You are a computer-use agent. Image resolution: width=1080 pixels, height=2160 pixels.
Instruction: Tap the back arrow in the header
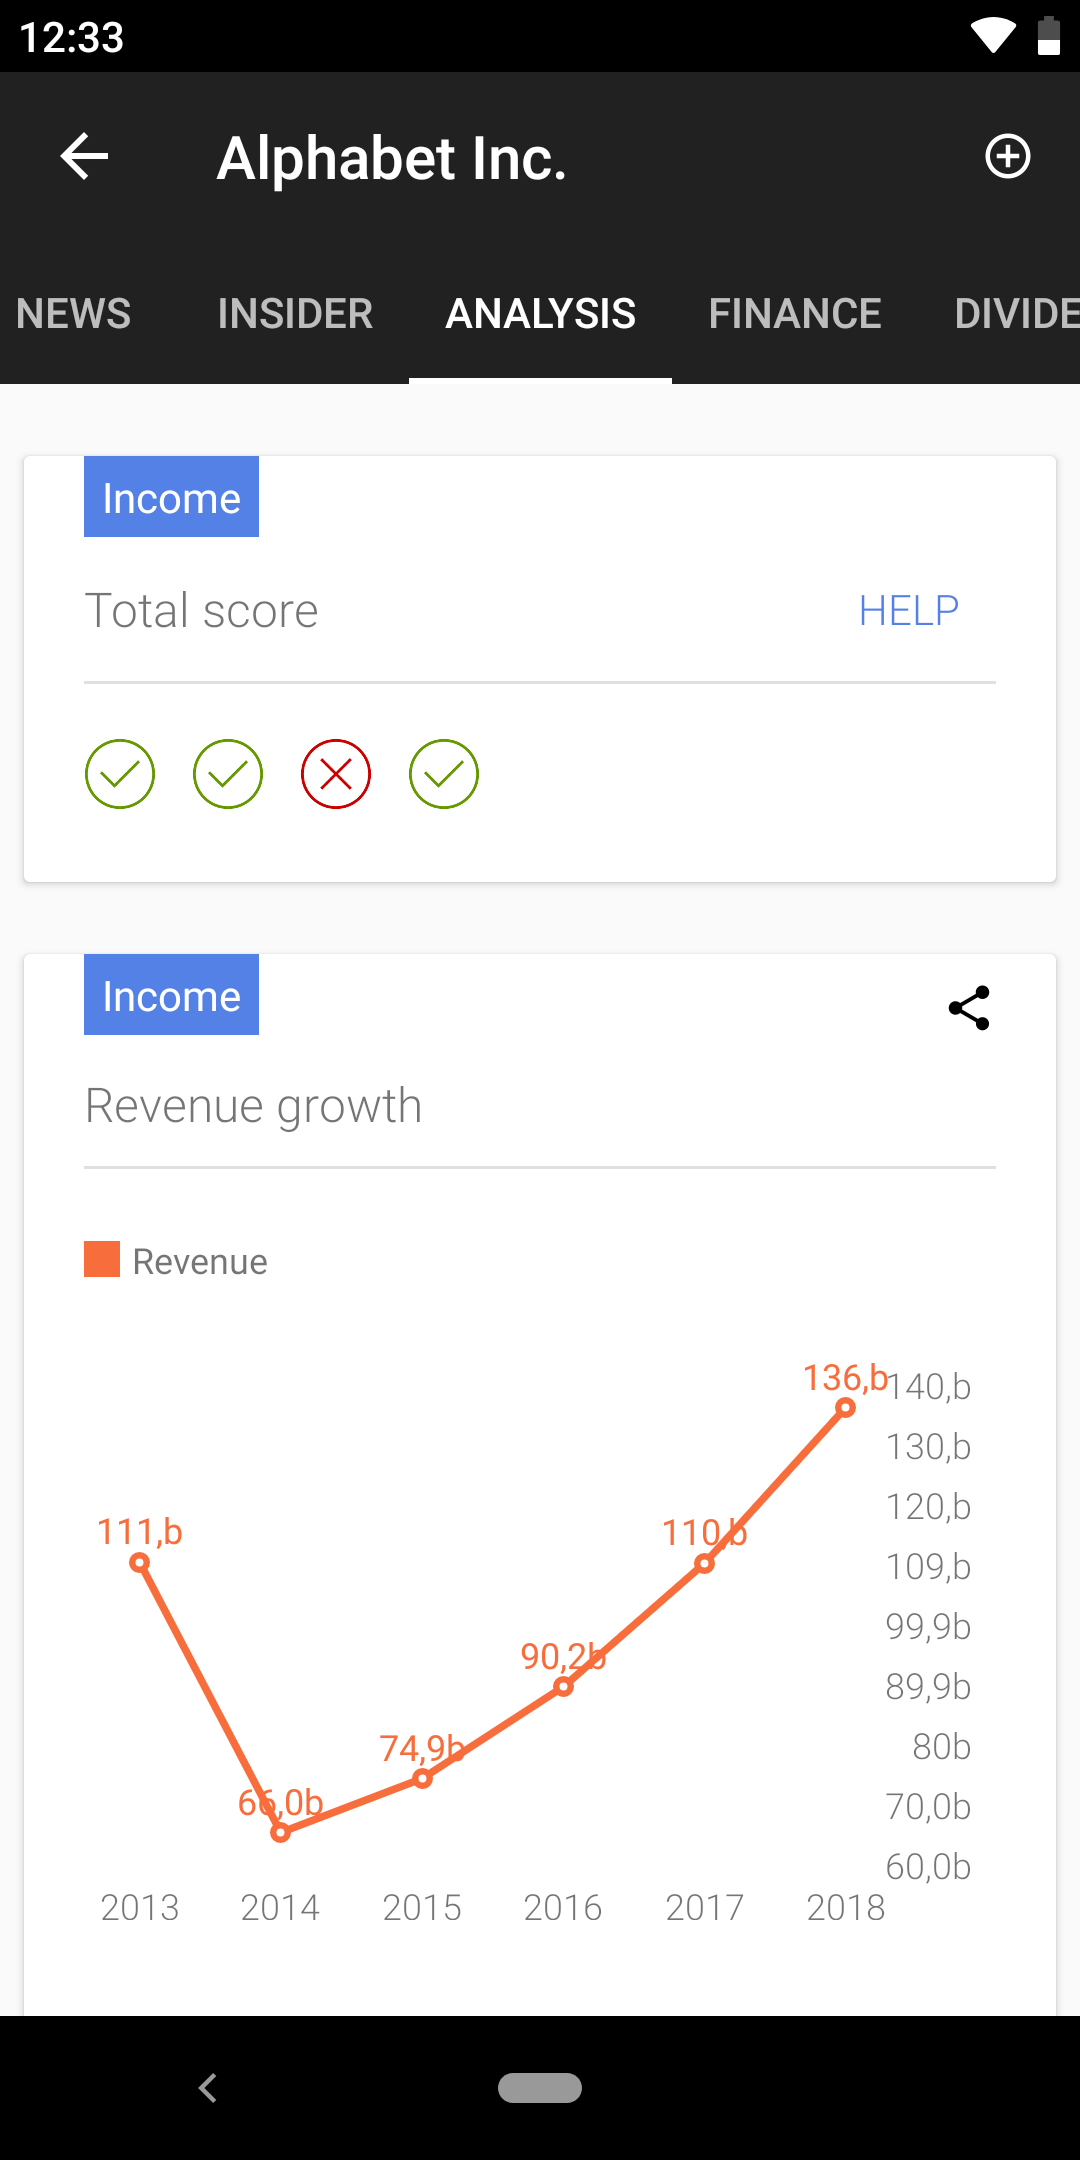coord(84,157)
